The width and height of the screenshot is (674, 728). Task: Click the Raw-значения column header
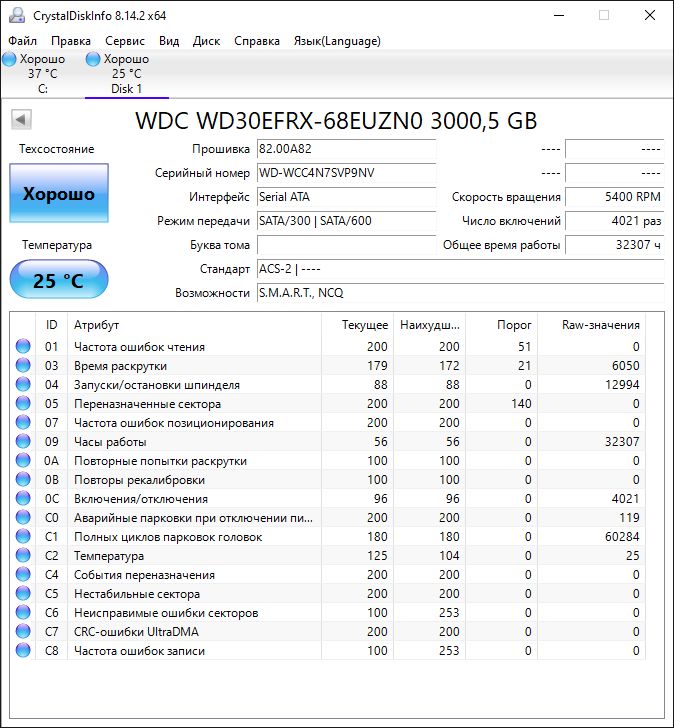[591, 325]
